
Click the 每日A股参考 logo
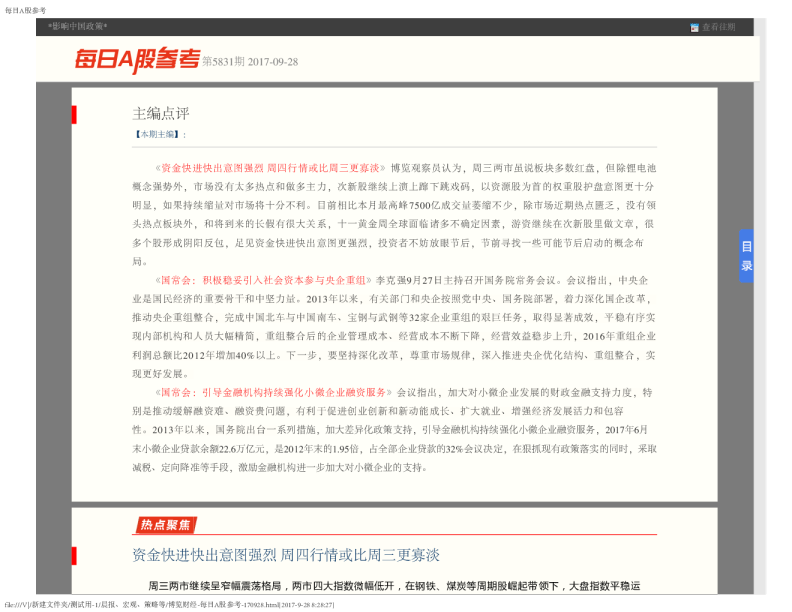[x=137, y=60]
